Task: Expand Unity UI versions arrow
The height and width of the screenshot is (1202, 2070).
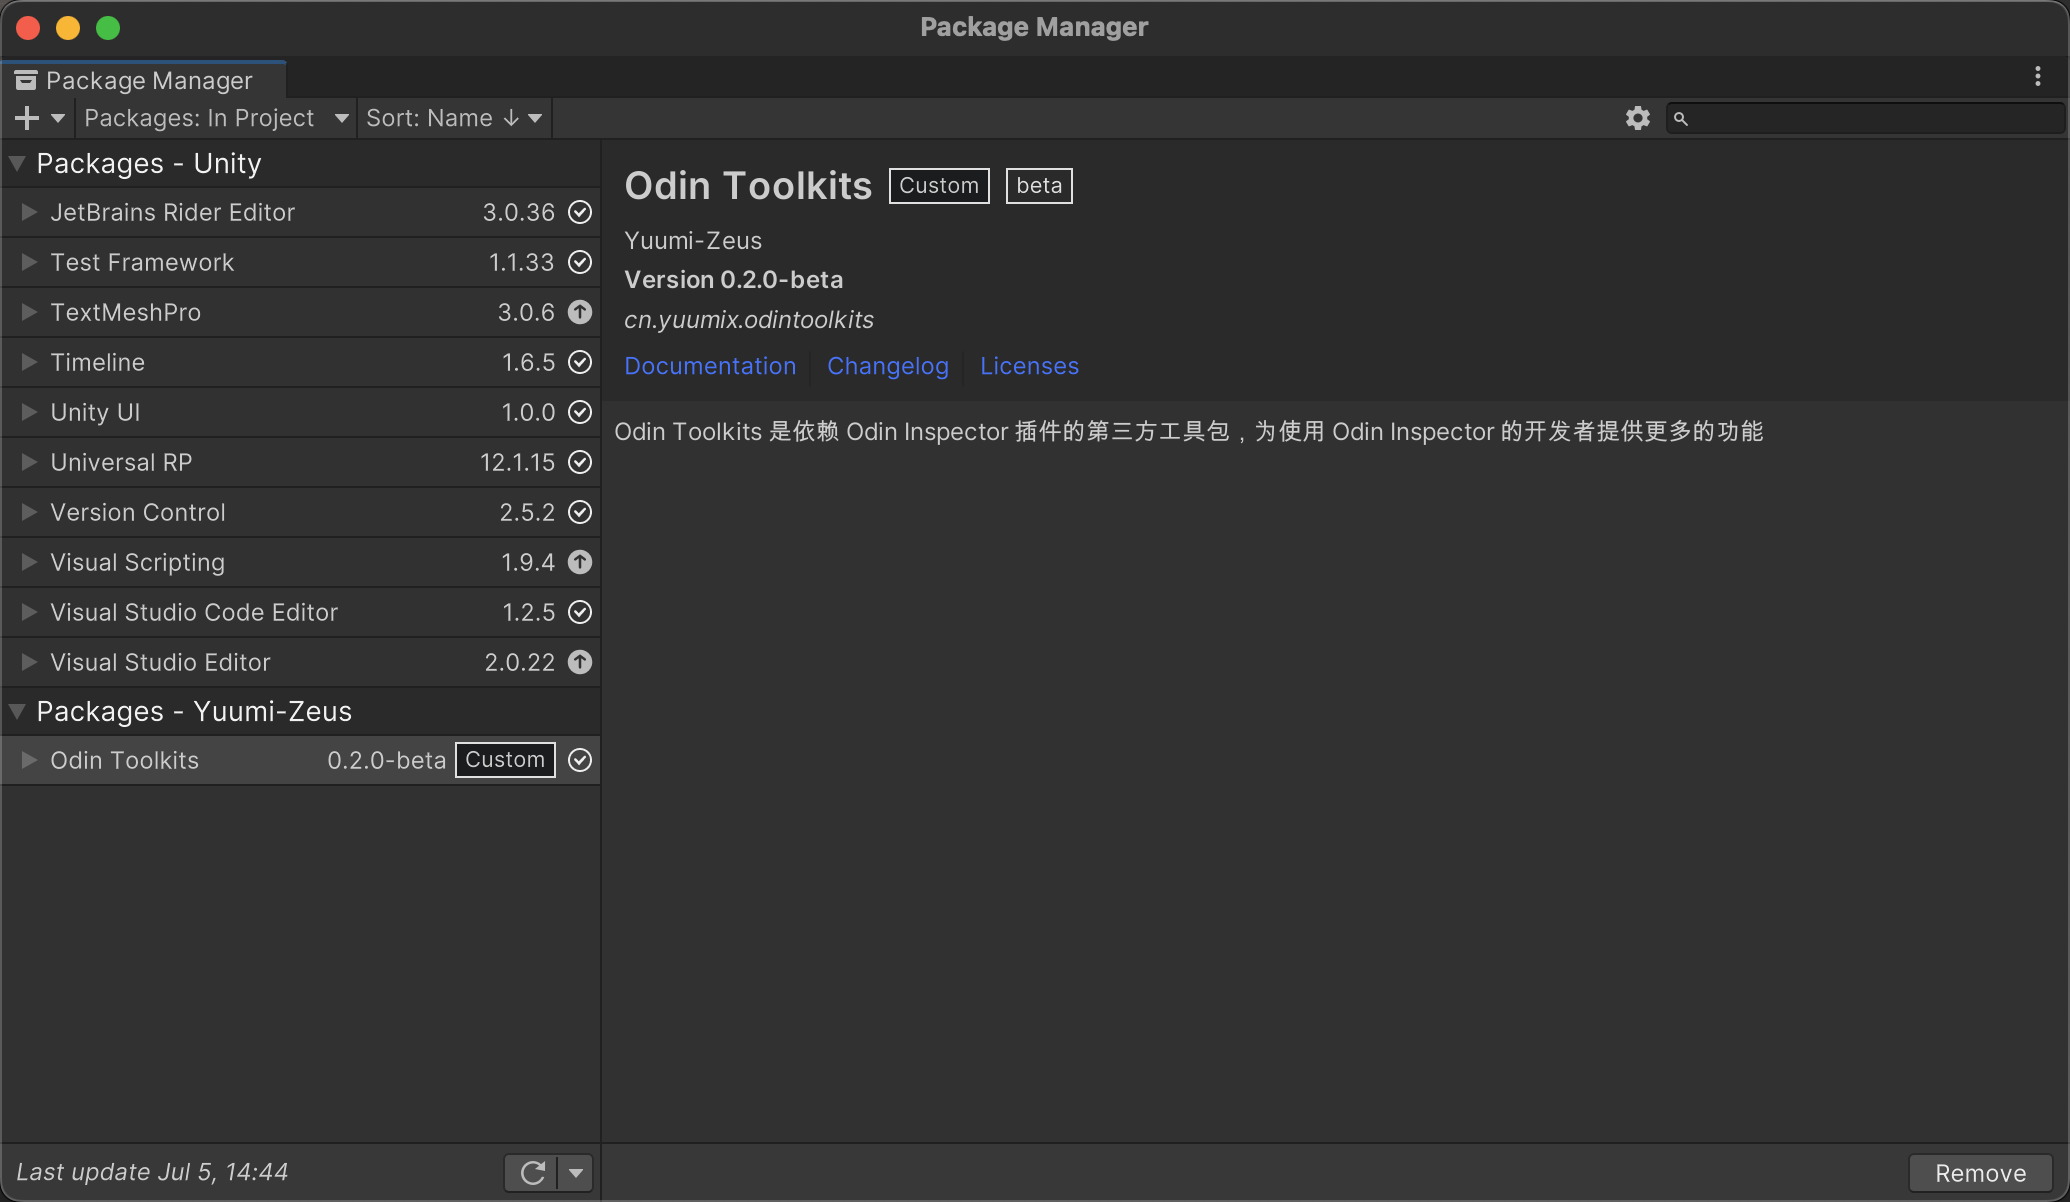Action: (29, 412)
